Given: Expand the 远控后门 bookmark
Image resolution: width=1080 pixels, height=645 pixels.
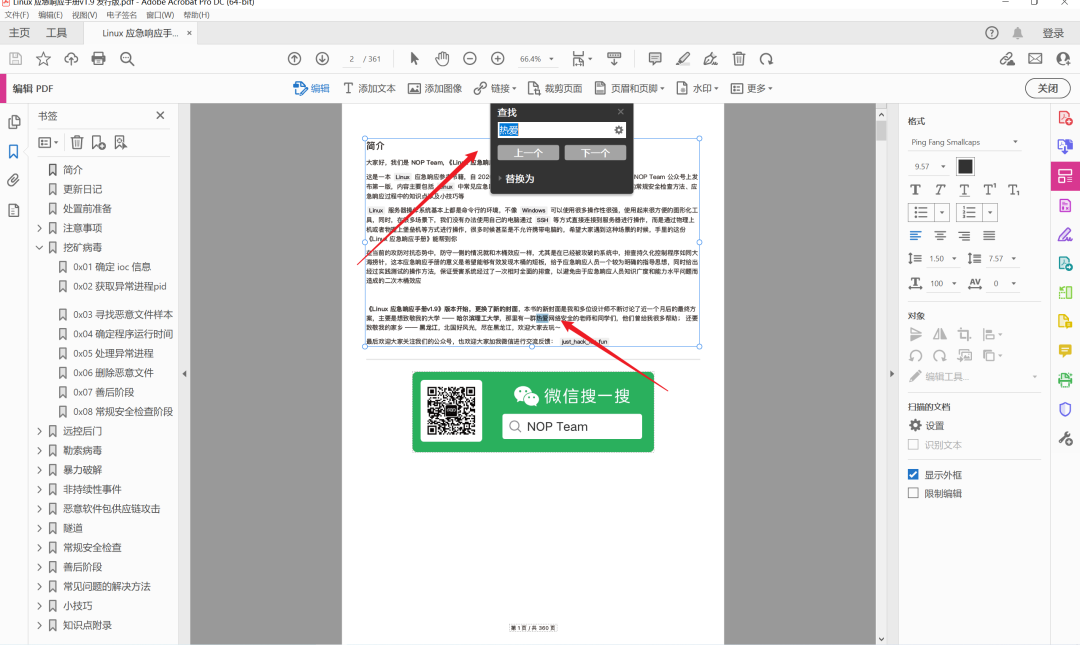Looking at the screenshot, I should coord(39,431).
